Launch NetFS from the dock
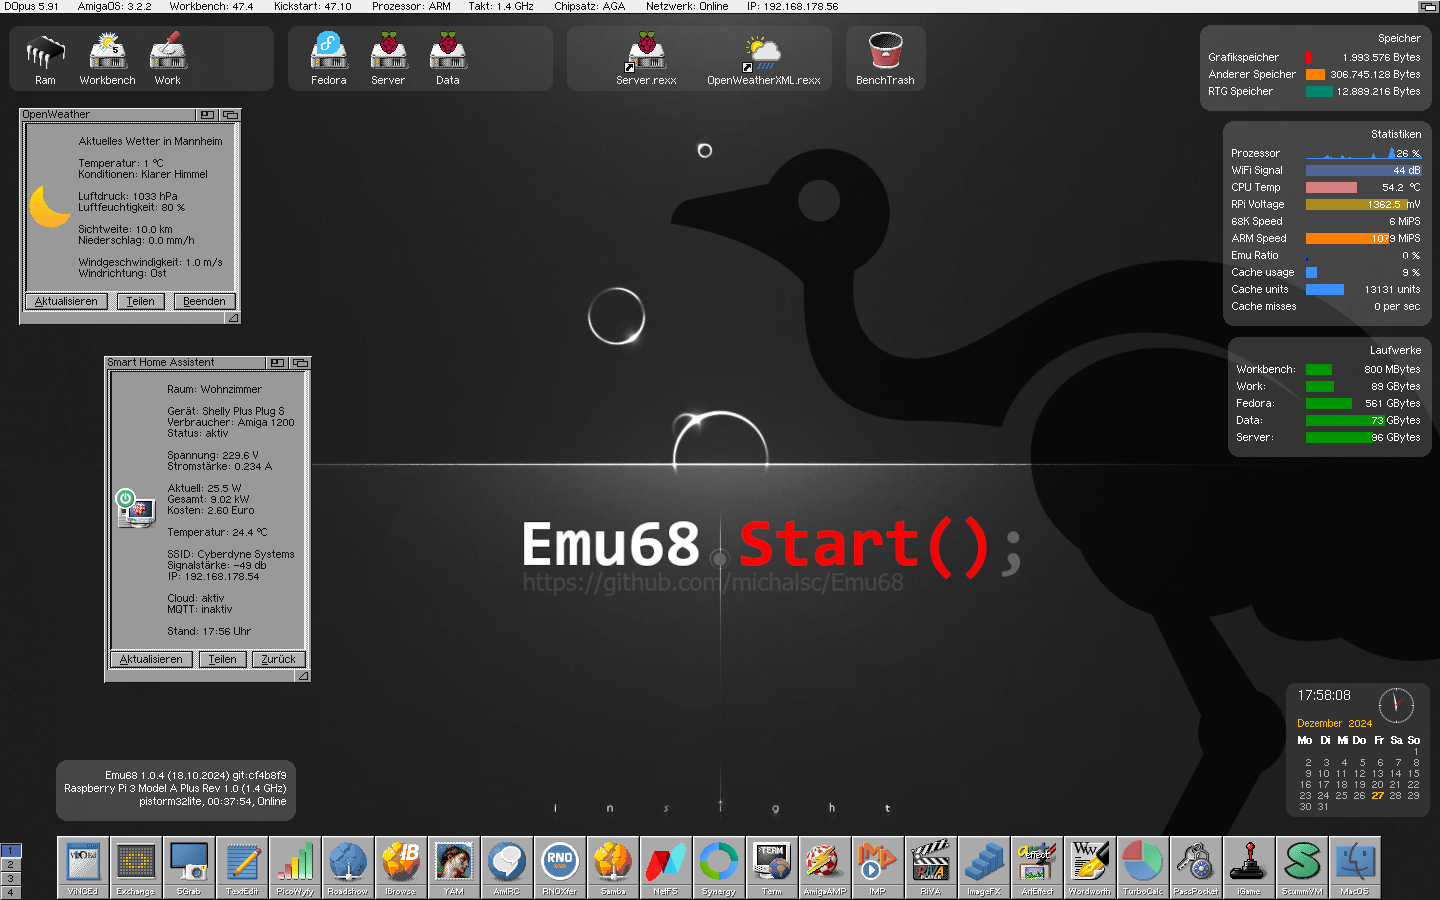The height and width of the screenshot is (900, 1440). [x=666, y=867]
